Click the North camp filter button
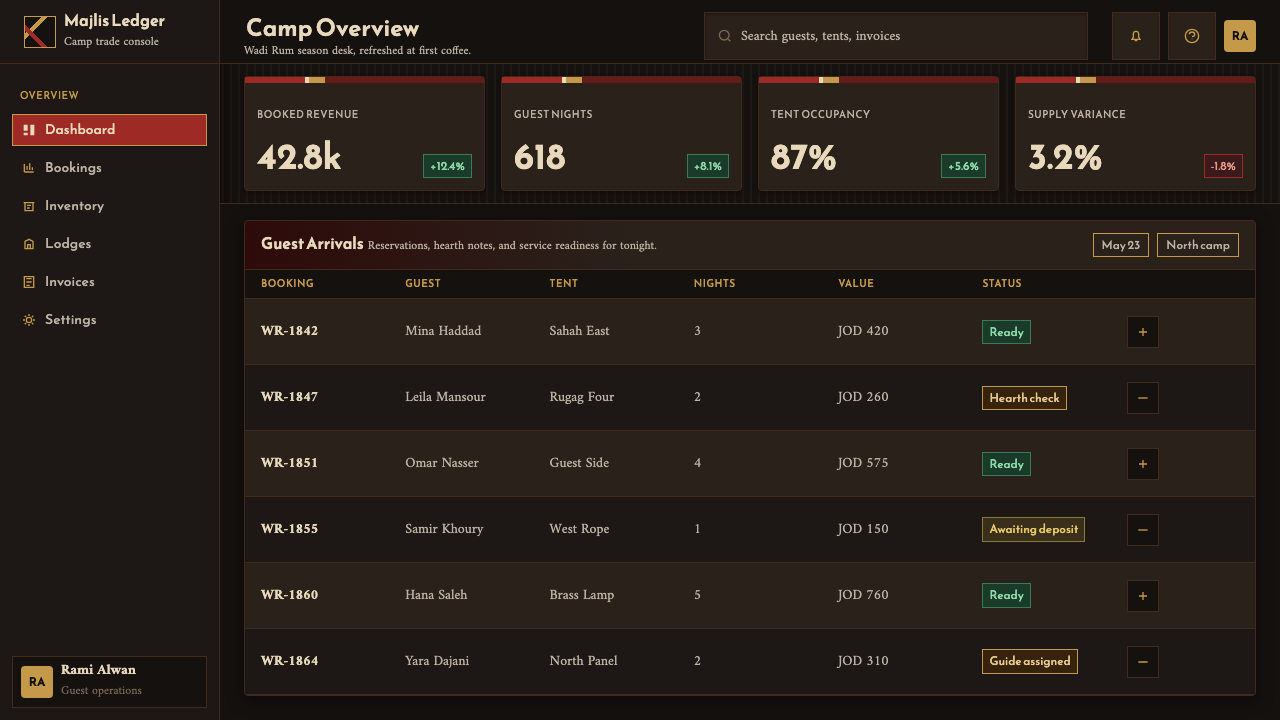 (1198, 245)
